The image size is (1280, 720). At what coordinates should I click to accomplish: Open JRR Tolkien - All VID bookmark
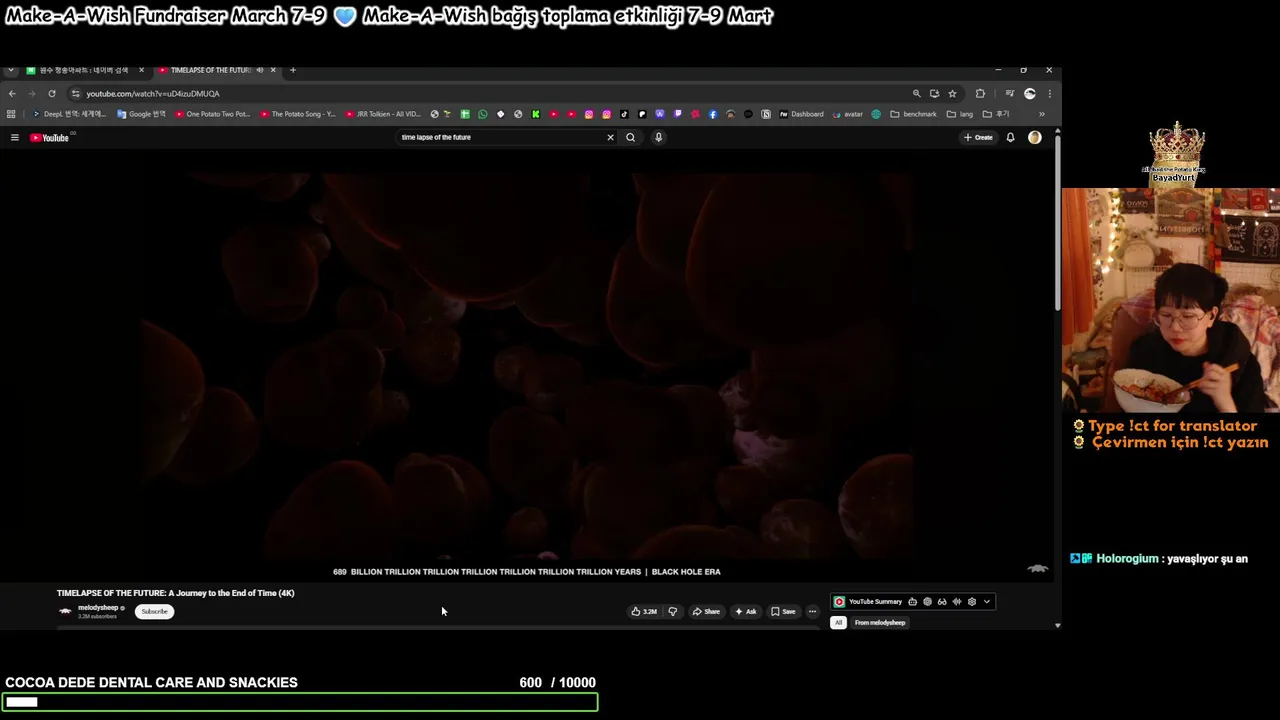[x=383, y=114]
